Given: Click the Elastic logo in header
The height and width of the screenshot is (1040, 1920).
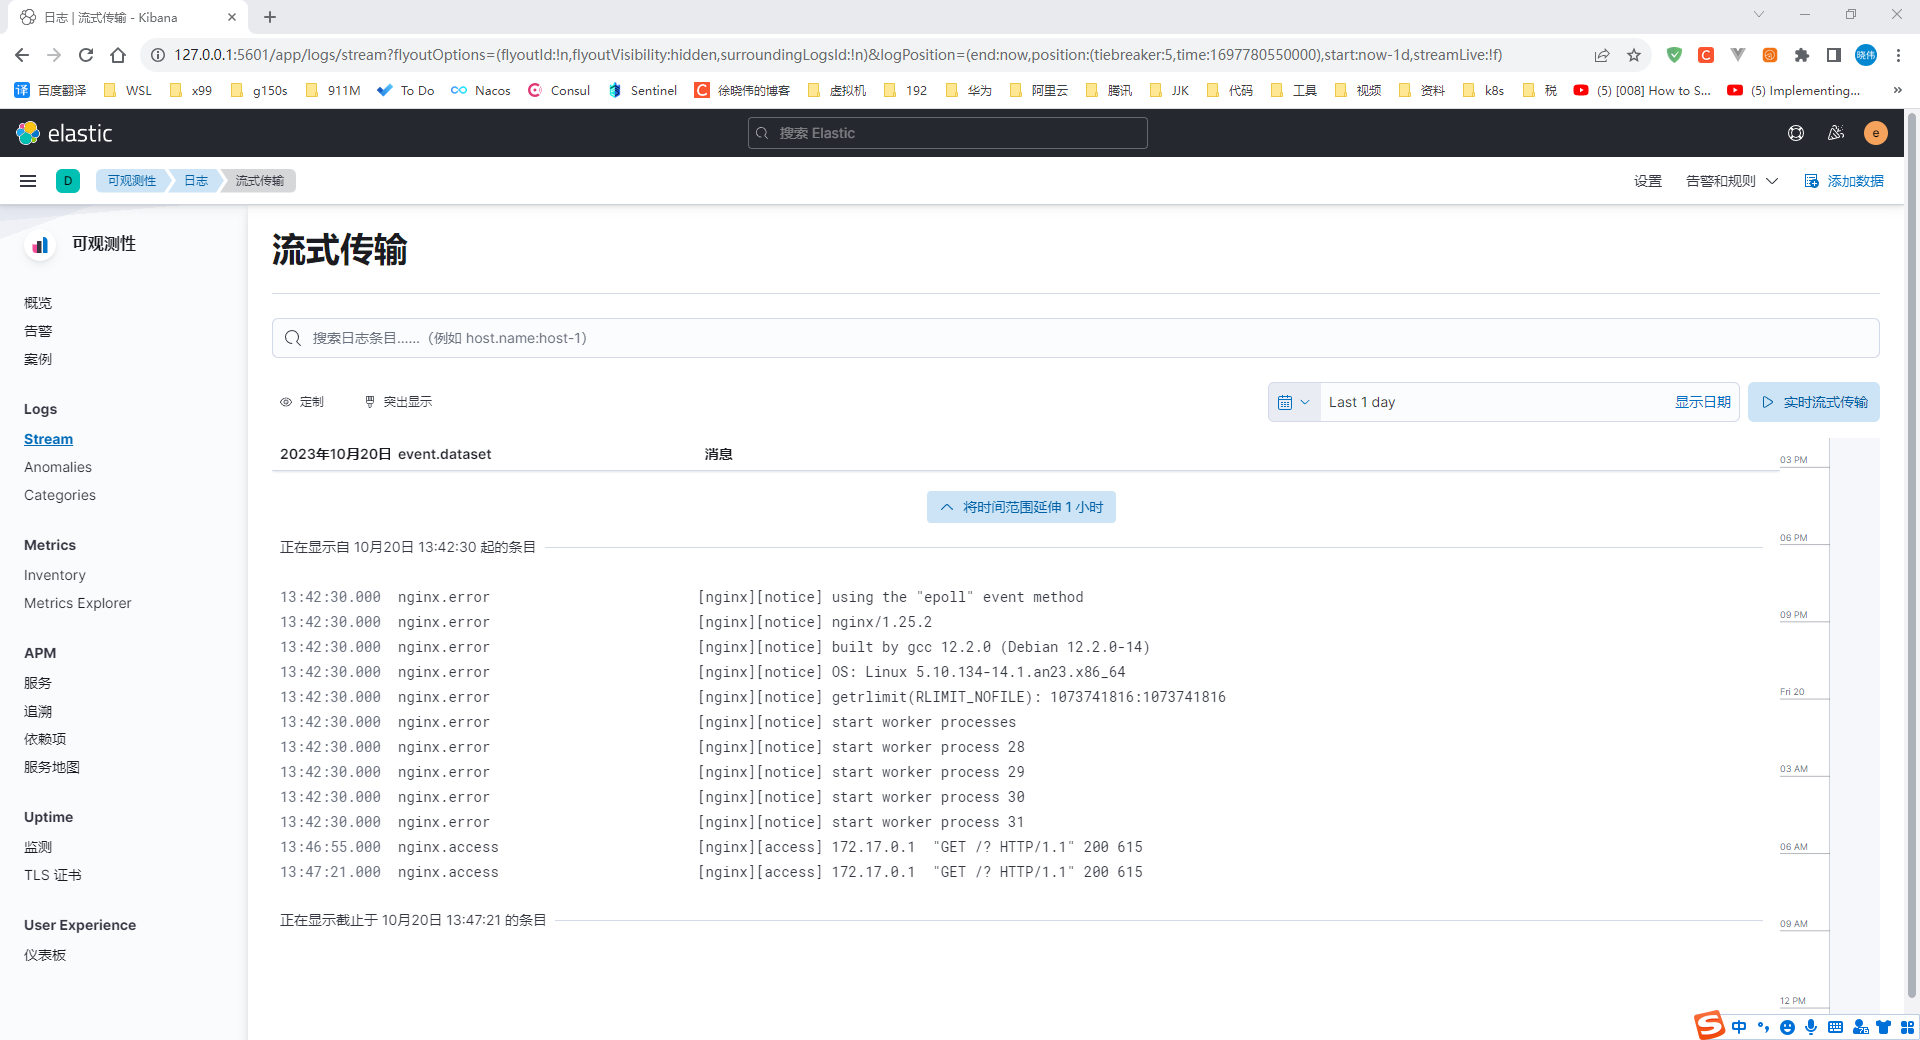Looking at the screenshot, I should [64, 133].
